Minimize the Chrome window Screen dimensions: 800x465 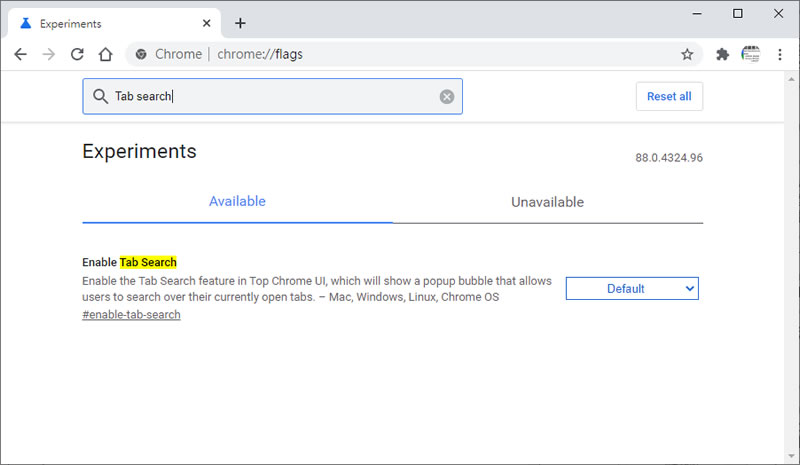click(697, 14)
